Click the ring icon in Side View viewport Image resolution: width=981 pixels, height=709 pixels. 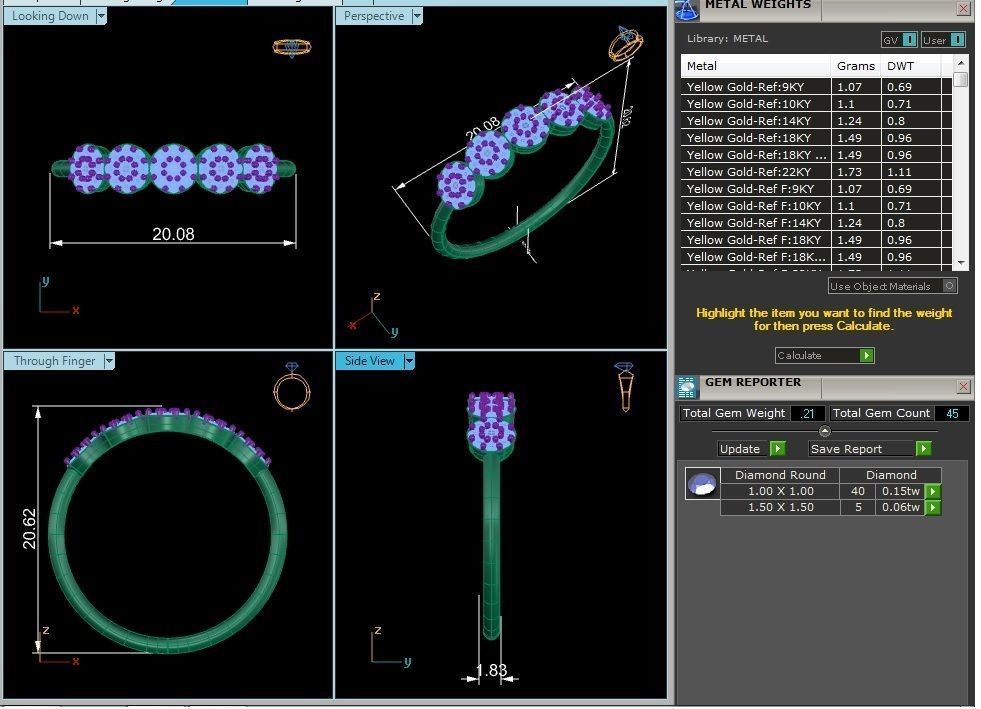624,386
